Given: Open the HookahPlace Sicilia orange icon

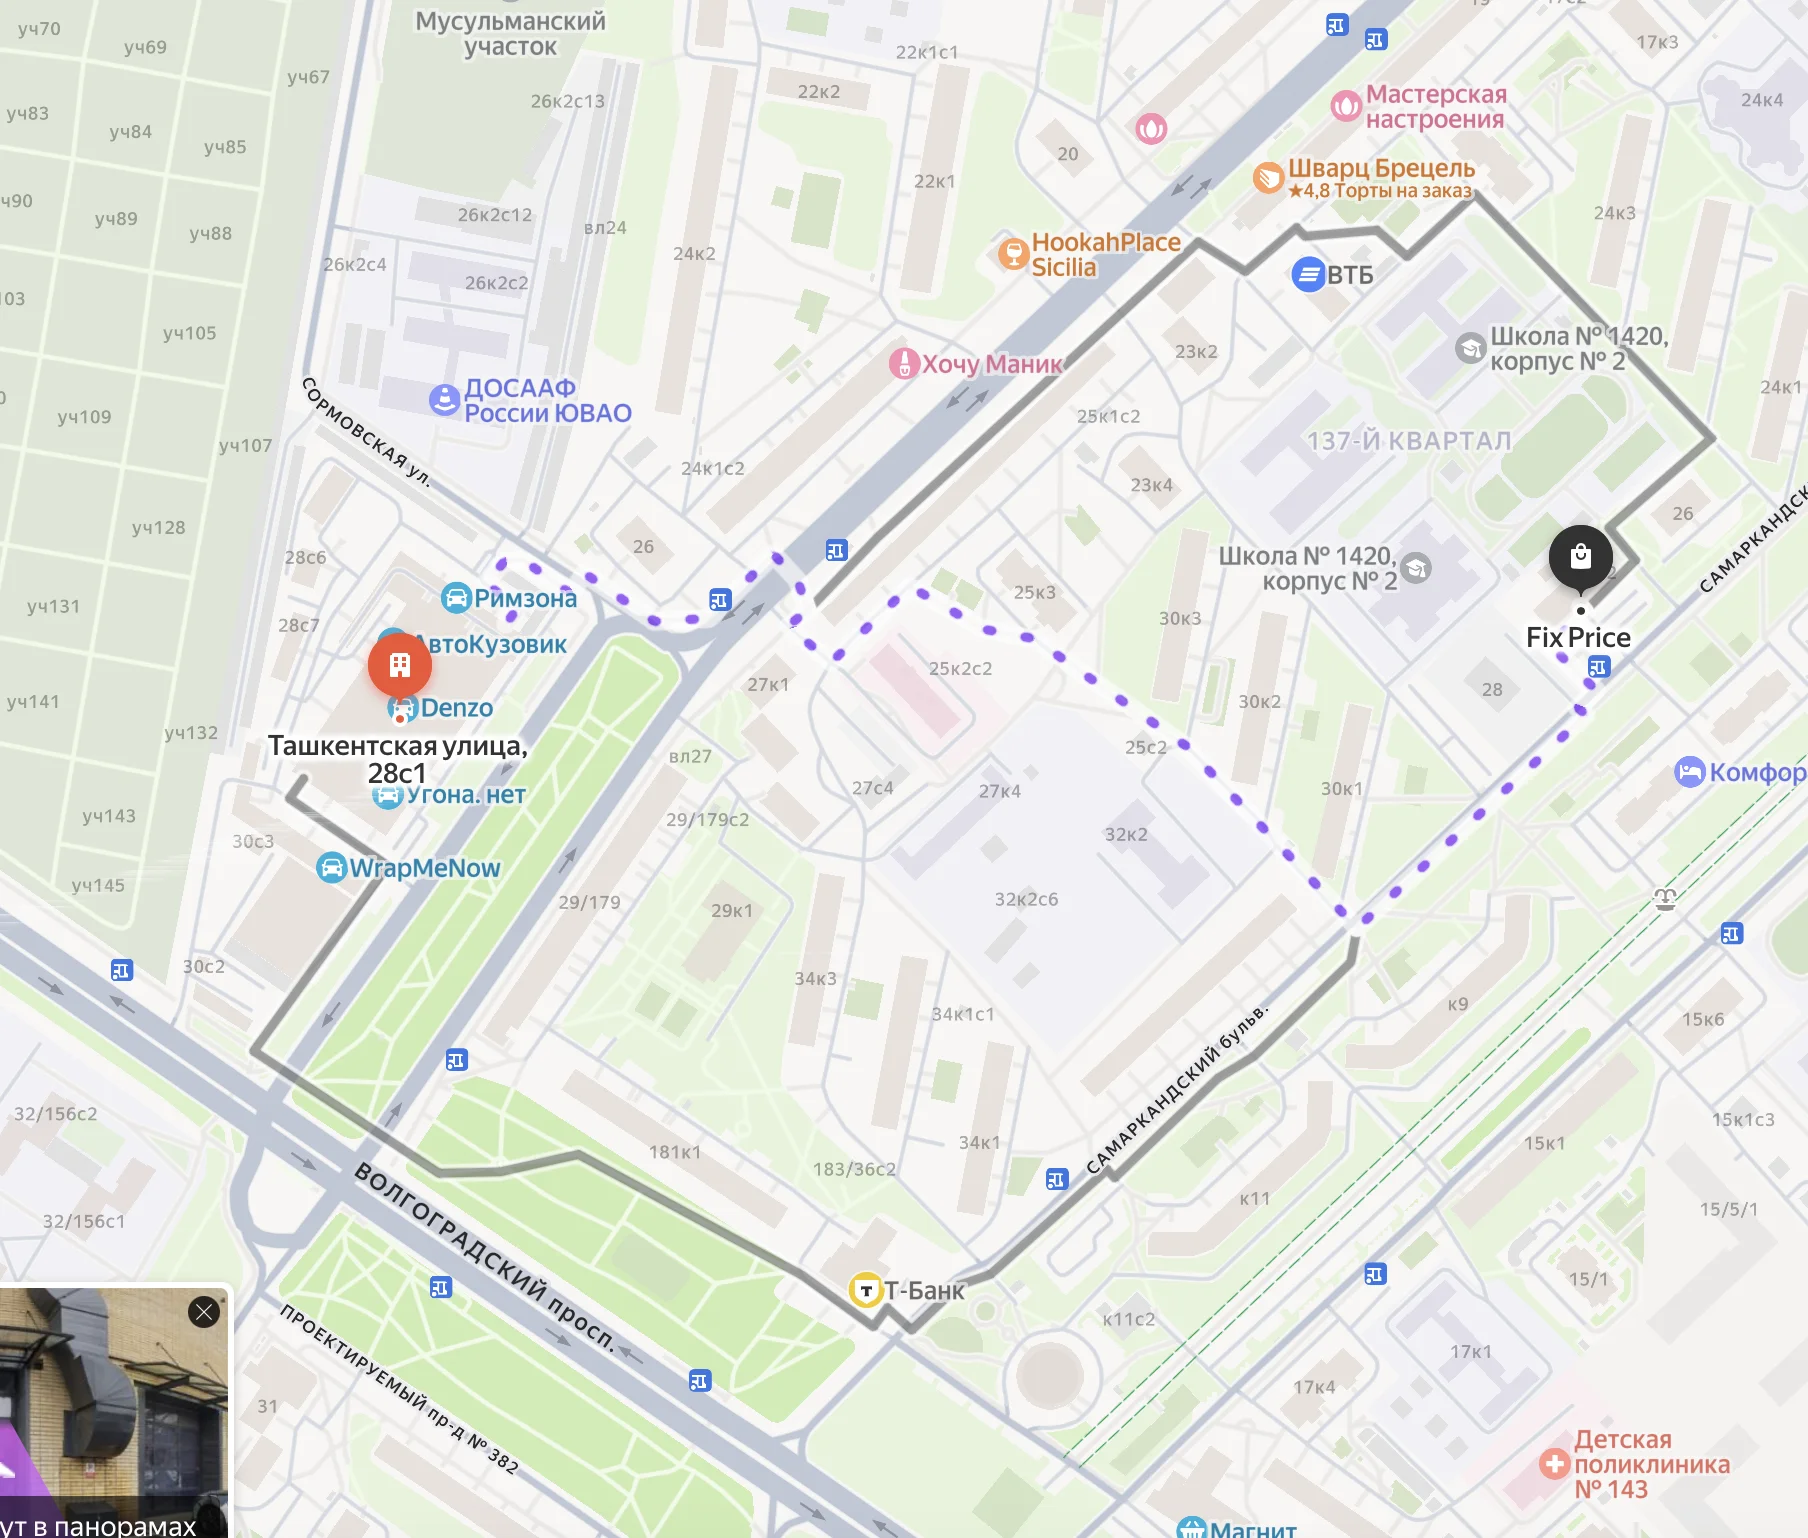Looking at the screenshot, I should (x=1014, y=254).
